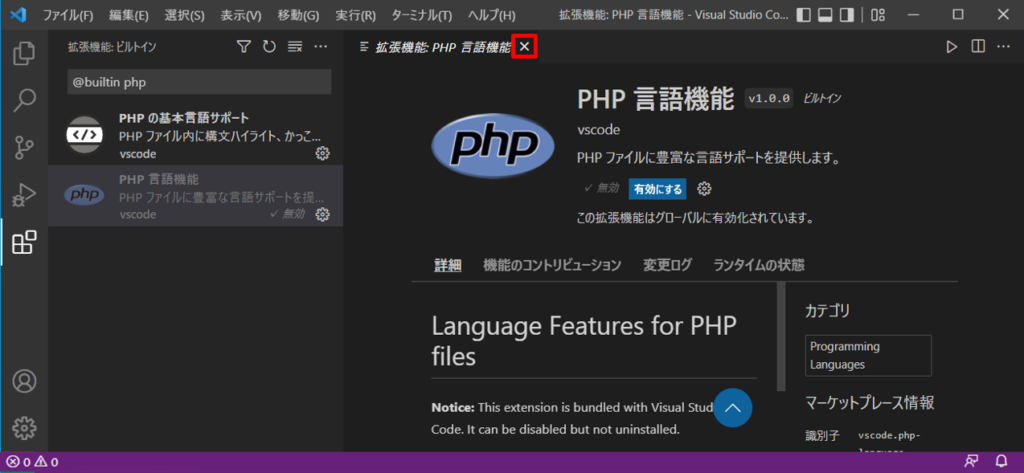The height and width of the screenshot is (473, 1024).
Task: Click the large PHP logo image
Action: click(493, 147)
